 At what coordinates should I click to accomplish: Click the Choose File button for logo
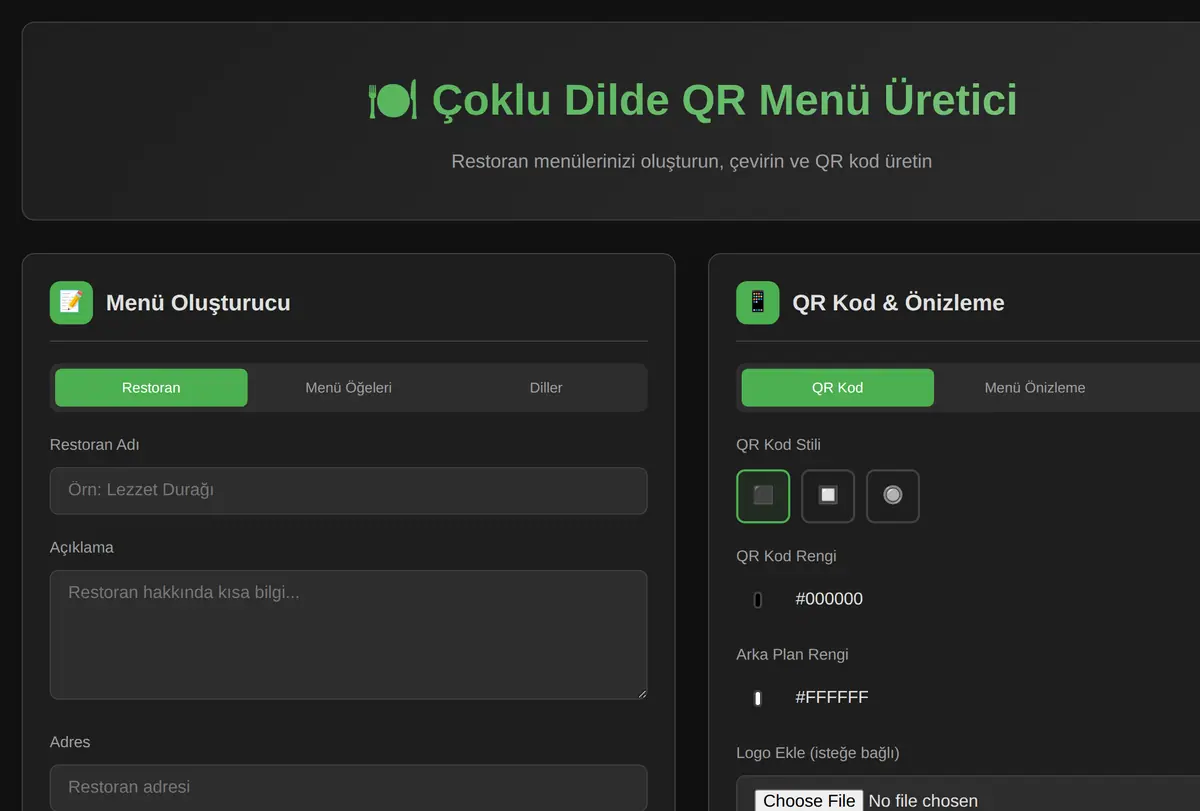click(809, 801)
